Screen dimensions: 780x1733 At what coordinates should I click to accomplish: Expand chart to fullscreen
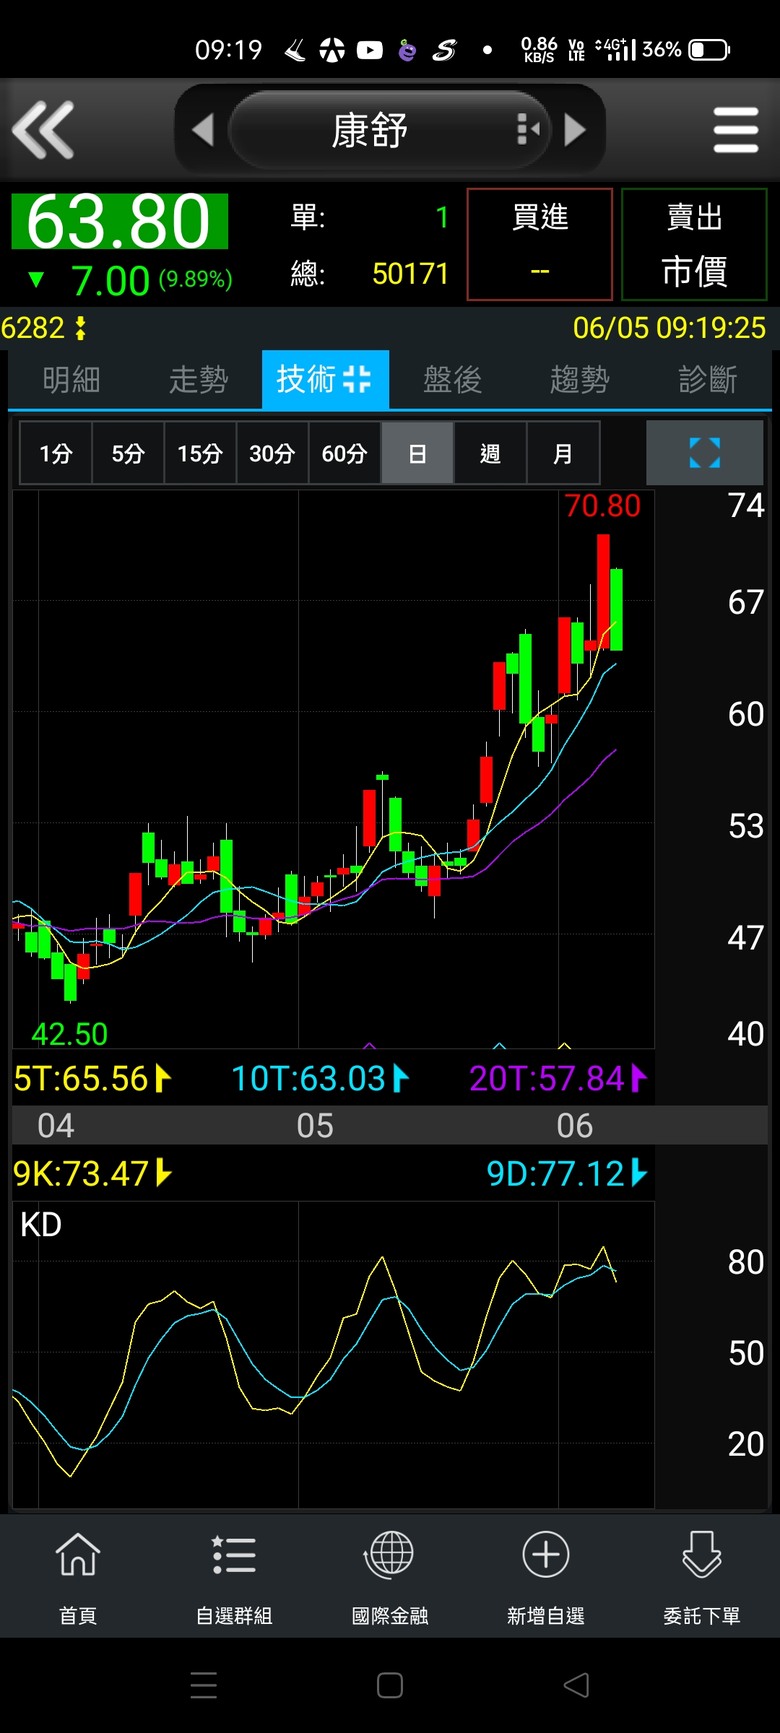705,453
